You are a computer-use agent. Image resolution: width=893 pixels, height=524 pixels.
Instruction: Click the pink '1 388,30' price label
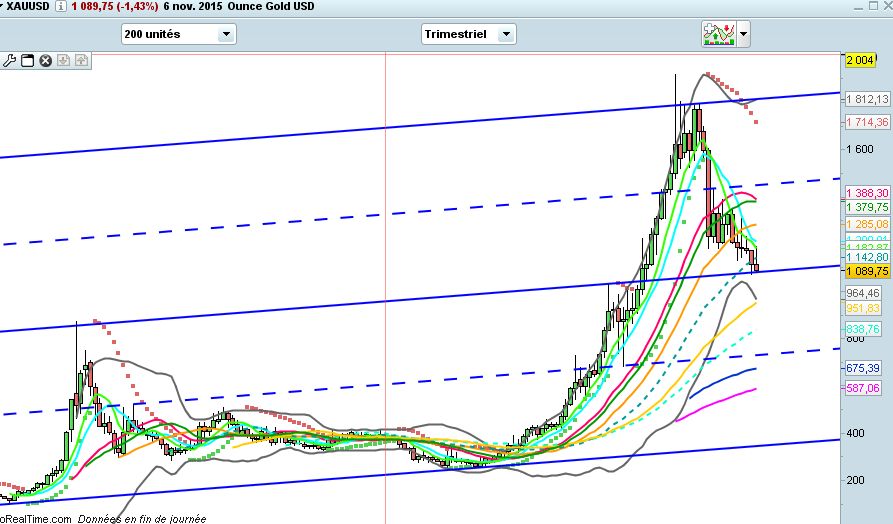(x=867, y=193)
